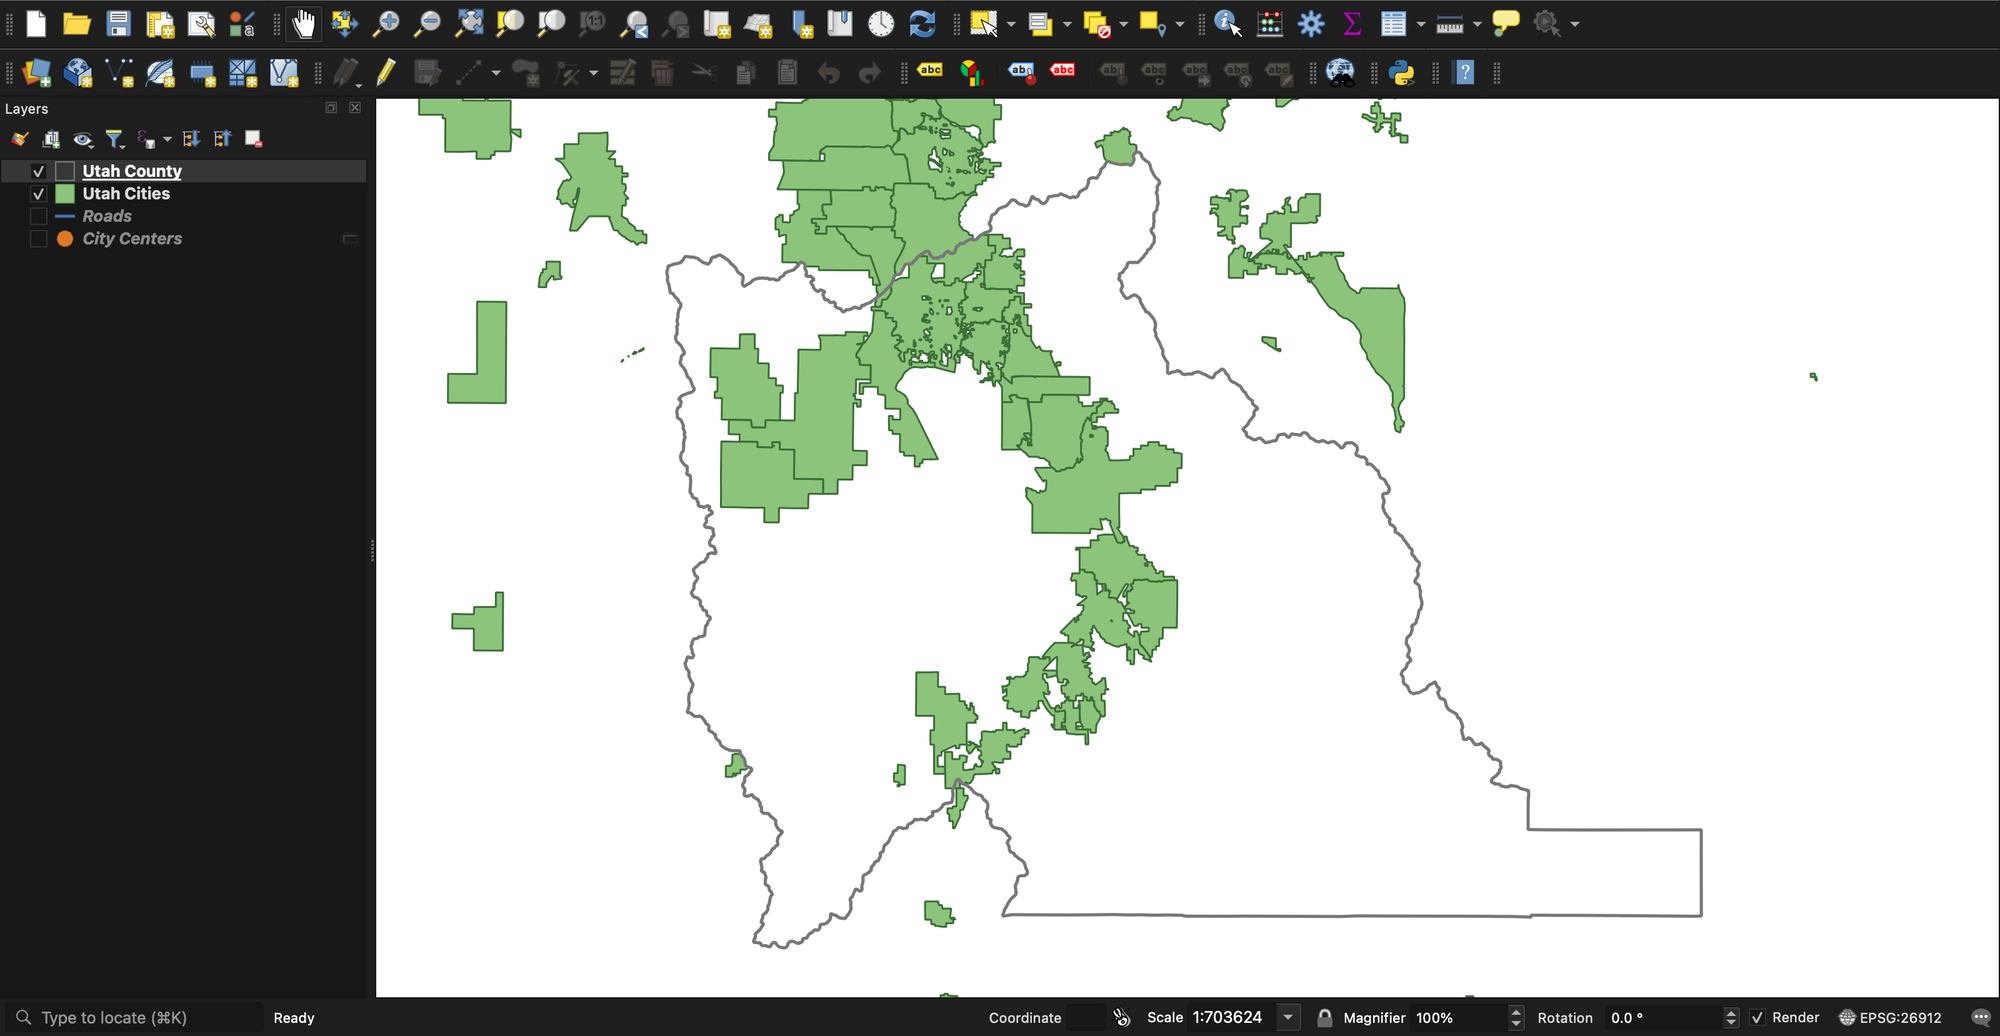Click the Toggle Editing pencil icon

coord(385,72)
